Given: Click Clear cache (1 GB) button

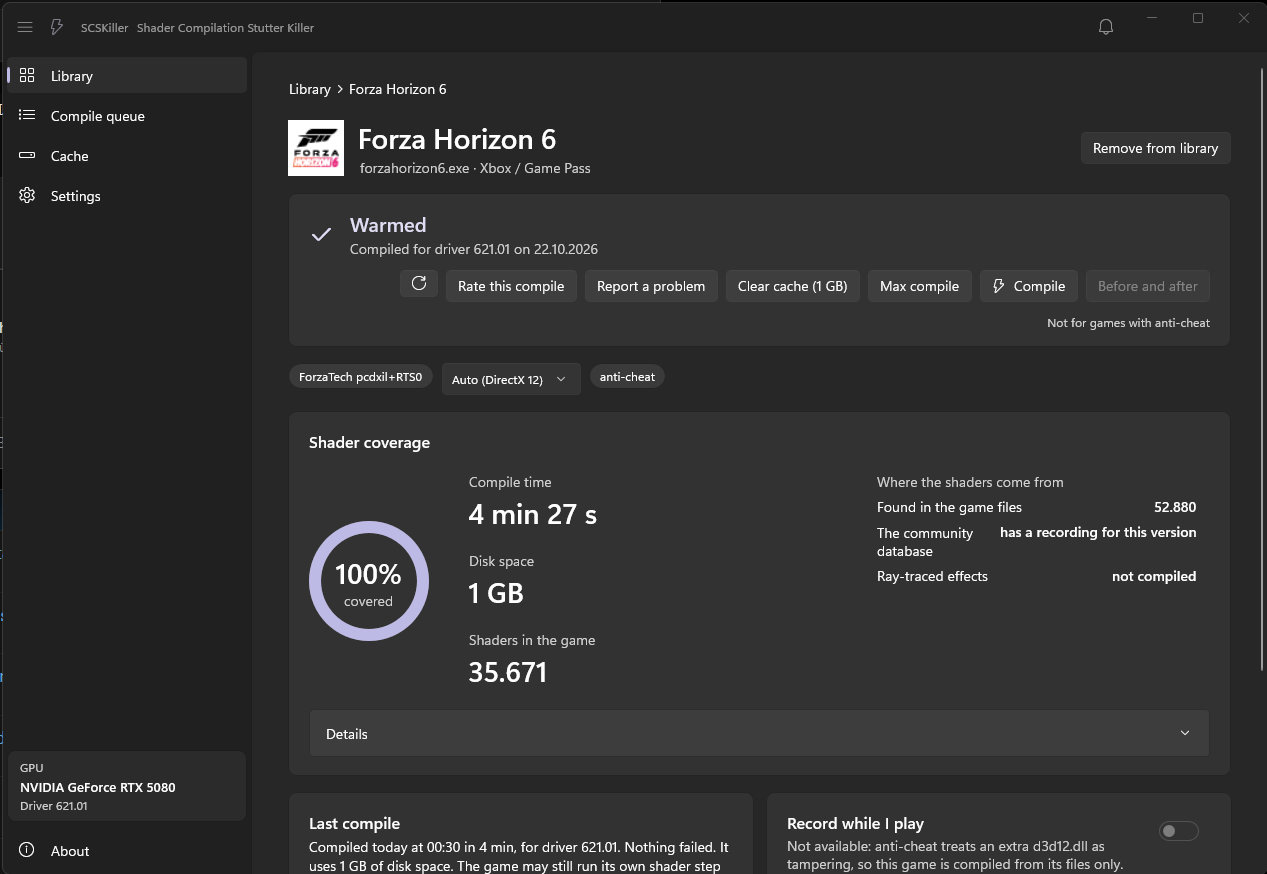Looking at the screenshot, I should coord(793,286).
